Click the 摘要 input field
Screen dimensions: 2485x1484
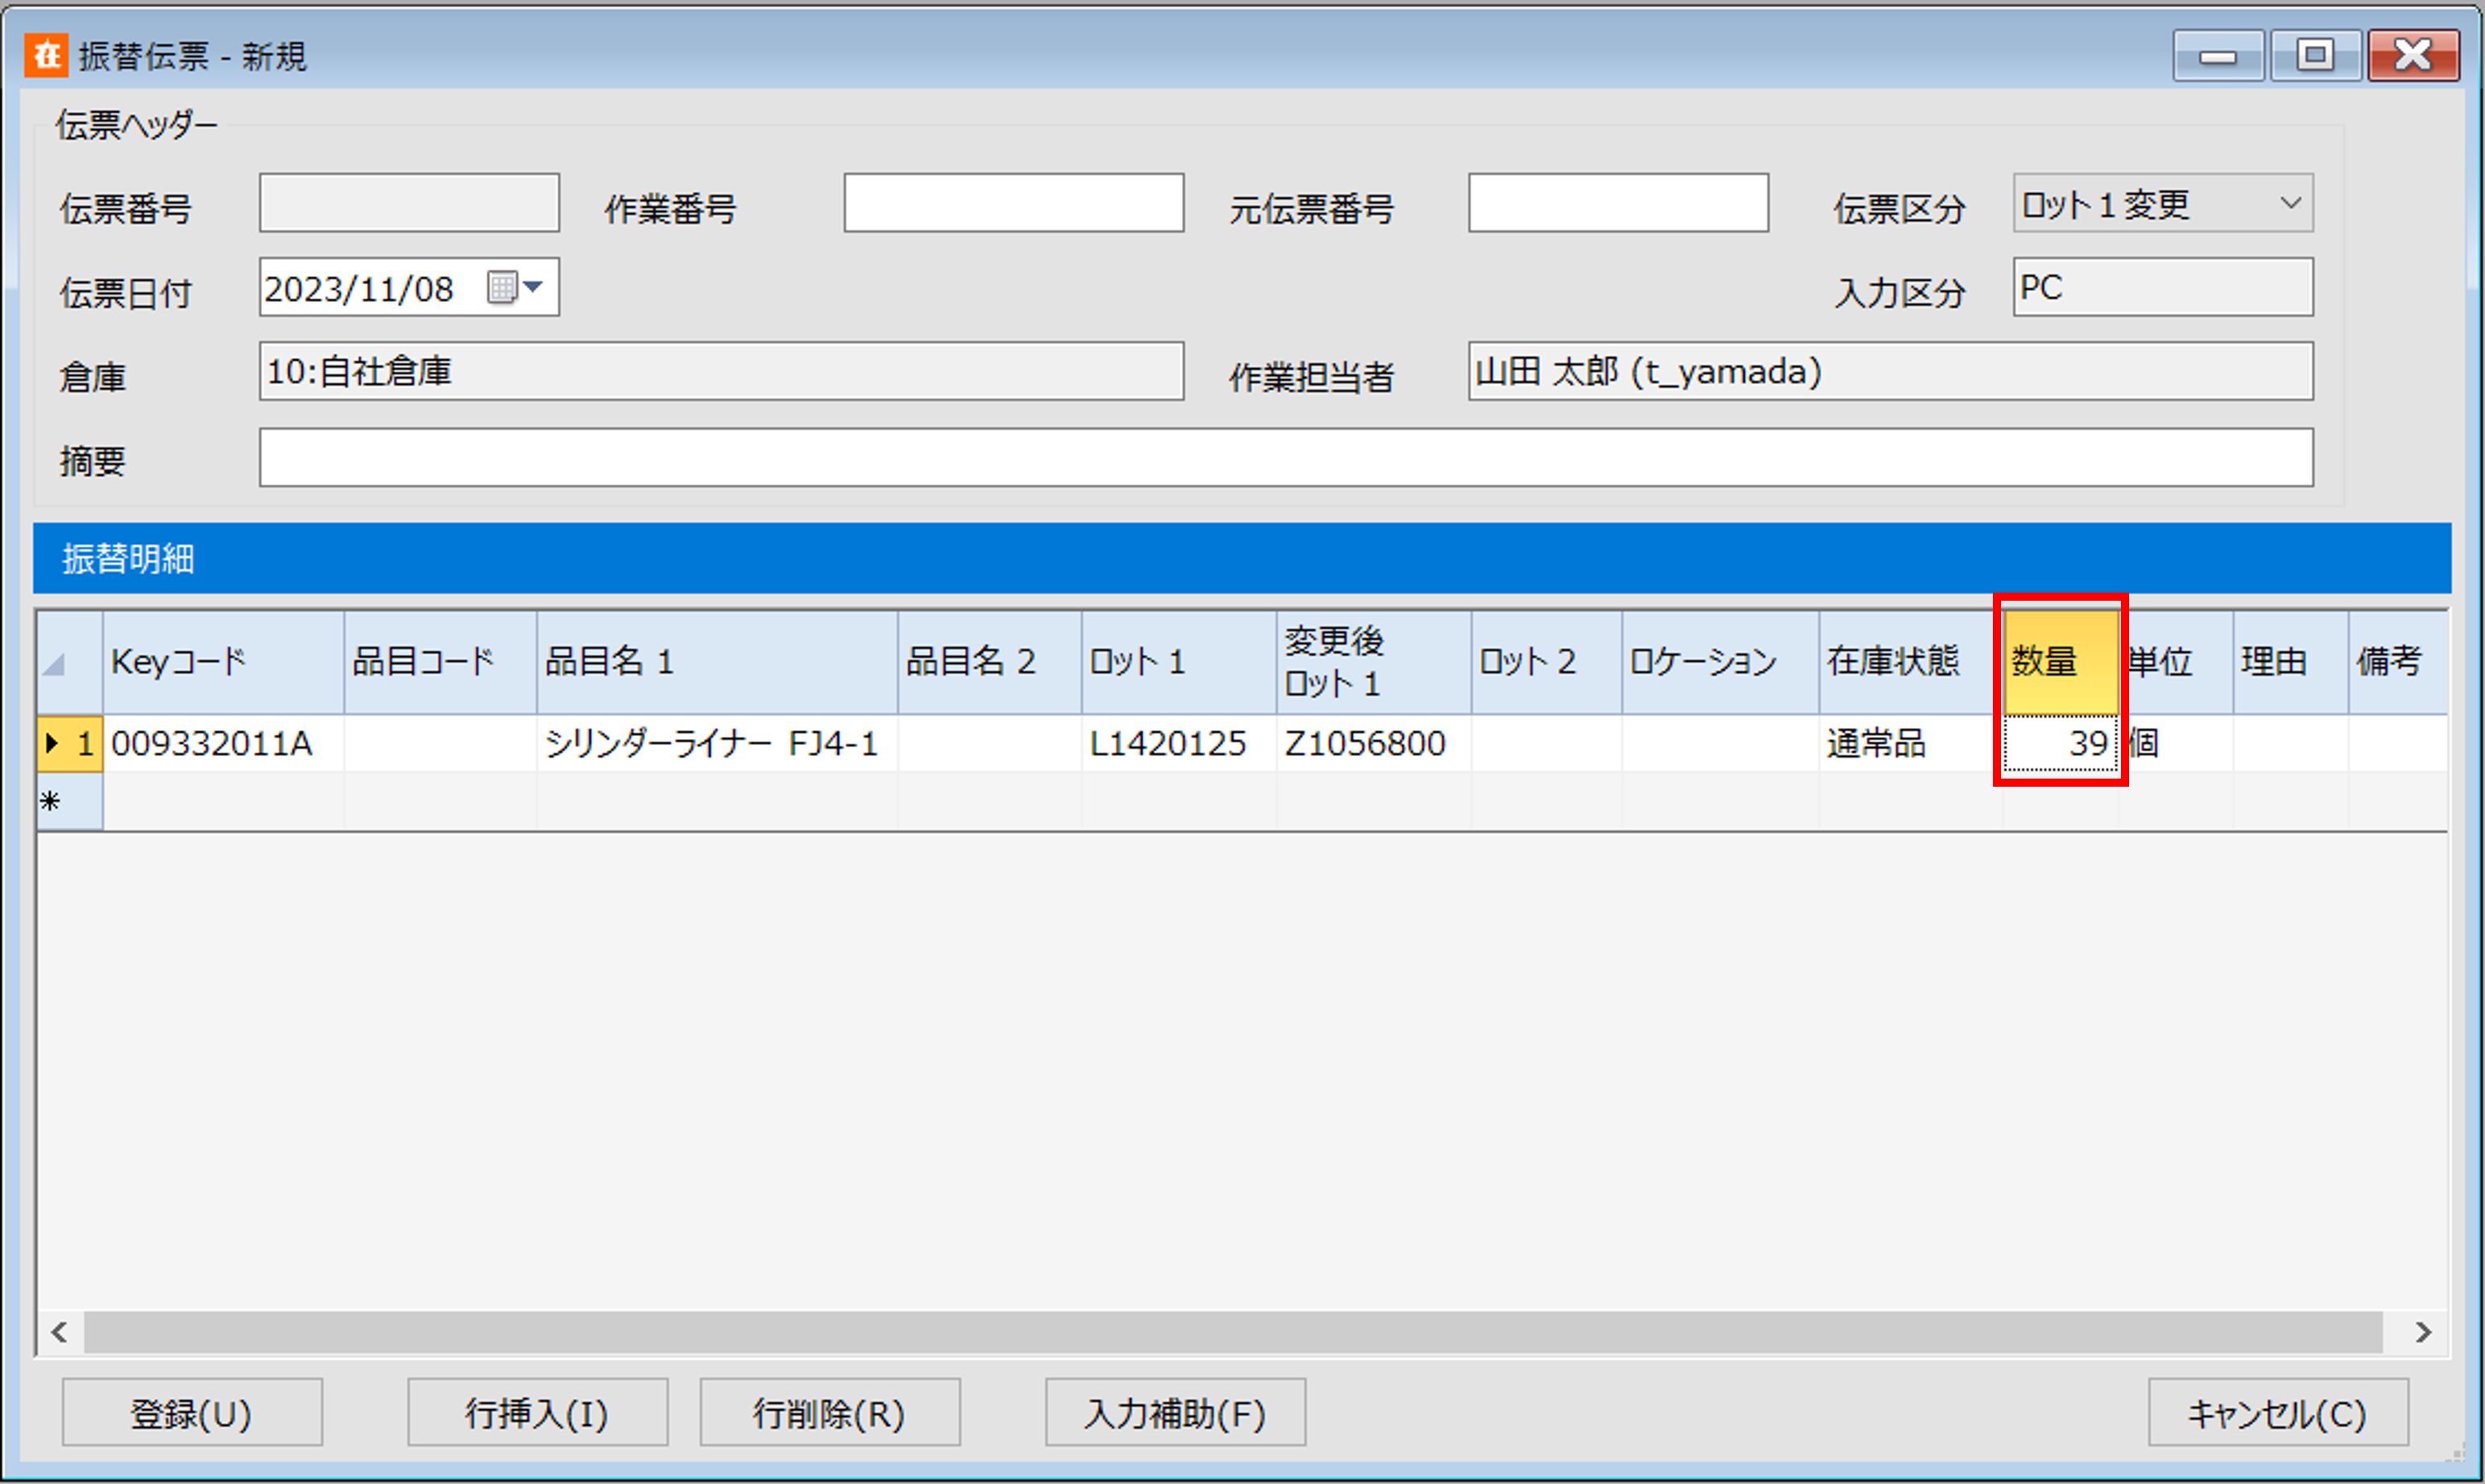[1286, 458]
